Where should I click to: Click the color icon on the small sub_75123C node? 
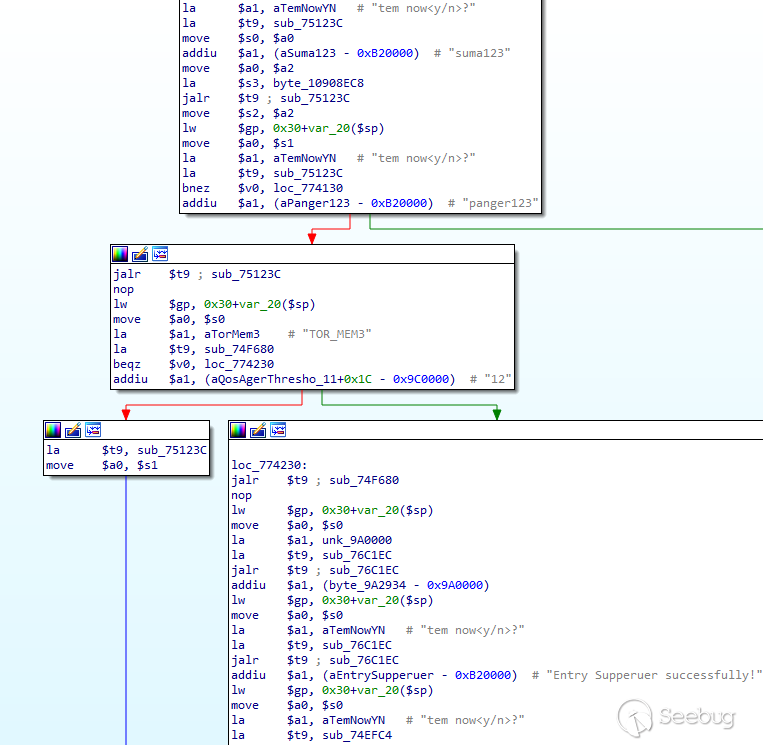(x=53, y=430)
